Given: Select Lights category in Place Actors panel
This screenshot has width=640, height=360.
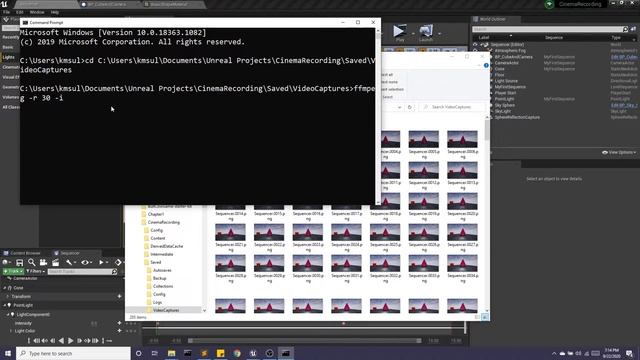Looking at the screenshot, I should point(9,57).
